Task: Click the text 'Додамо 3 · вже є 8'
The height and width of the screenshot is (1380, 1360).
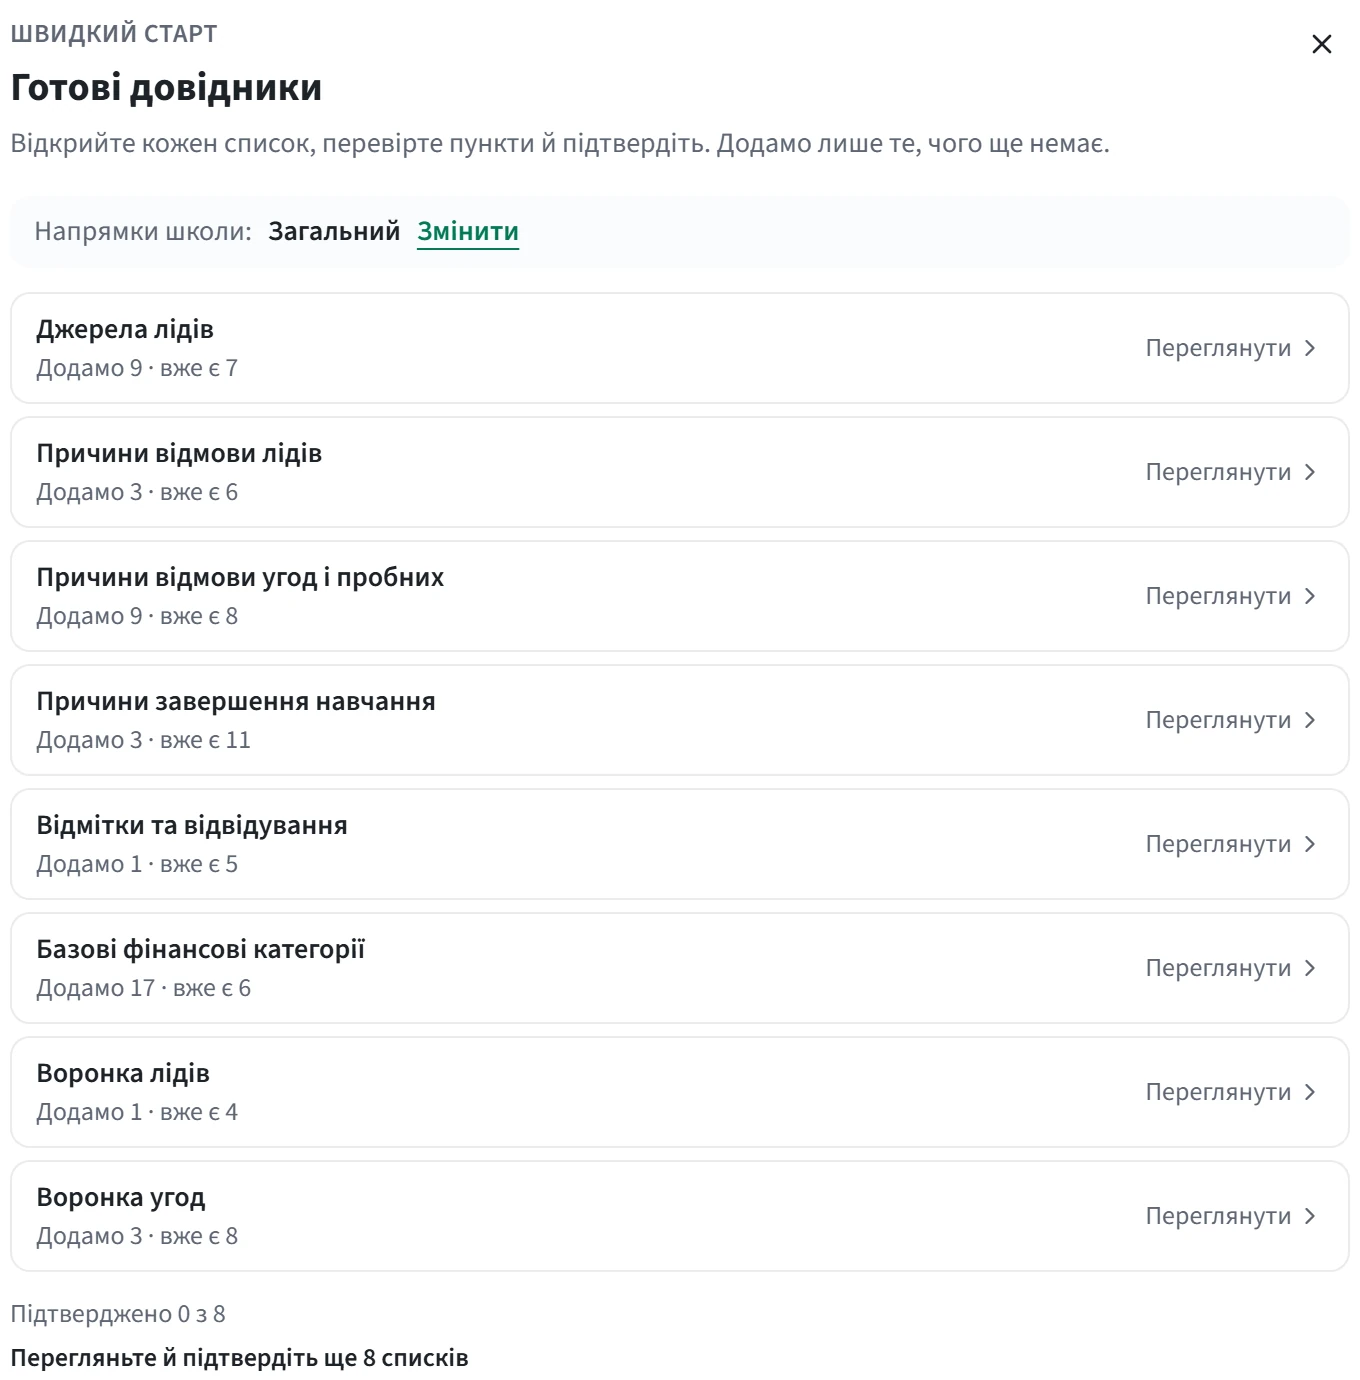Action: (x=137, y=1236)
